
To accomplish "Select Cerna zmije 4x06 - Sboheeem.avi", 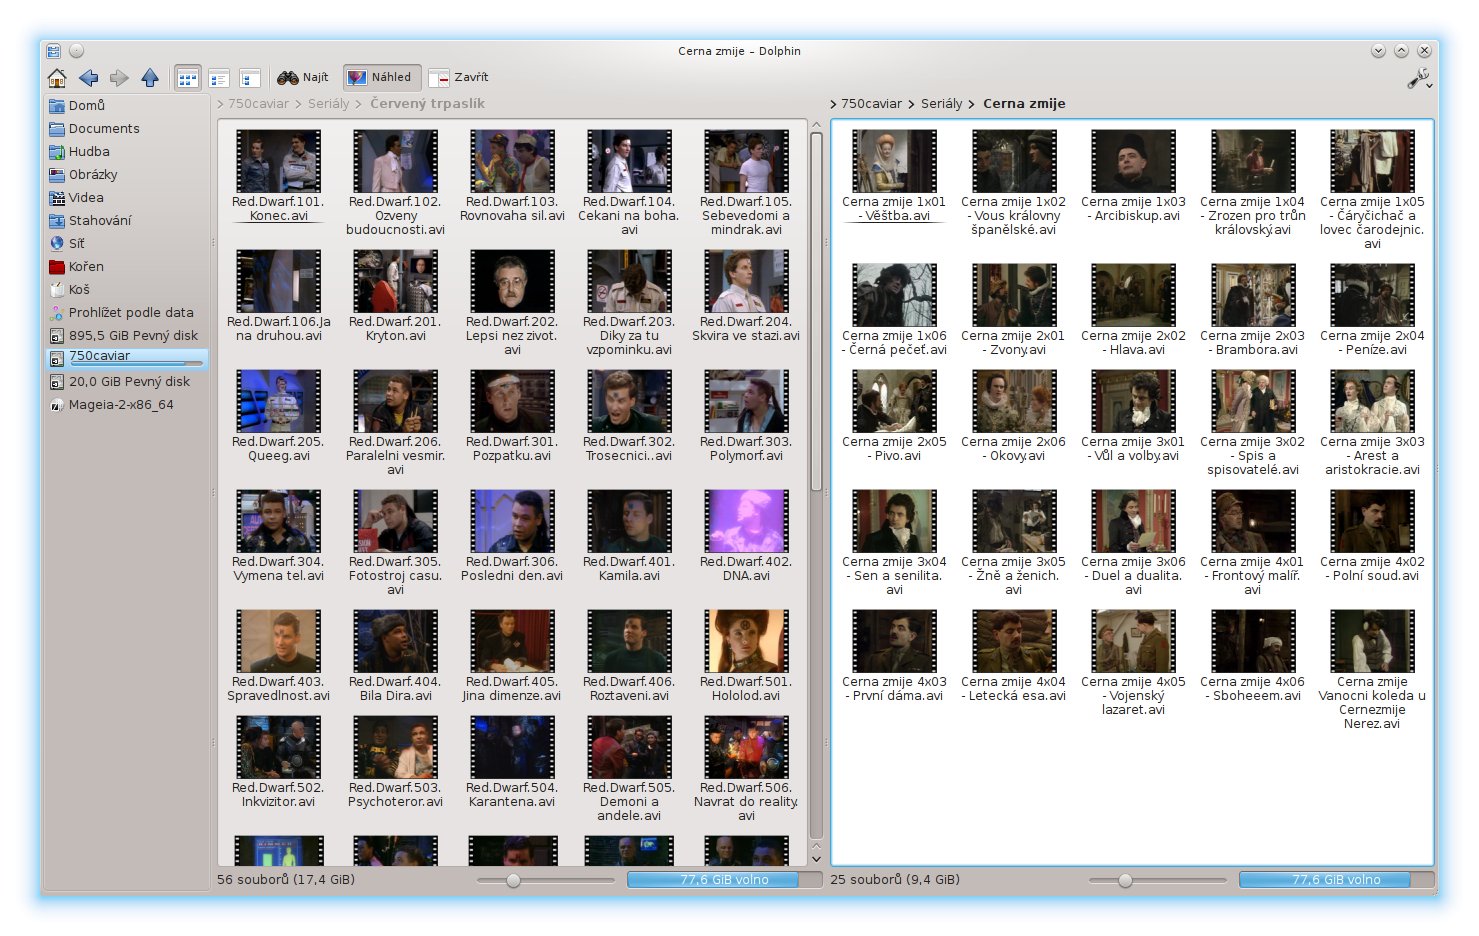I will [x=1253, y=641].
